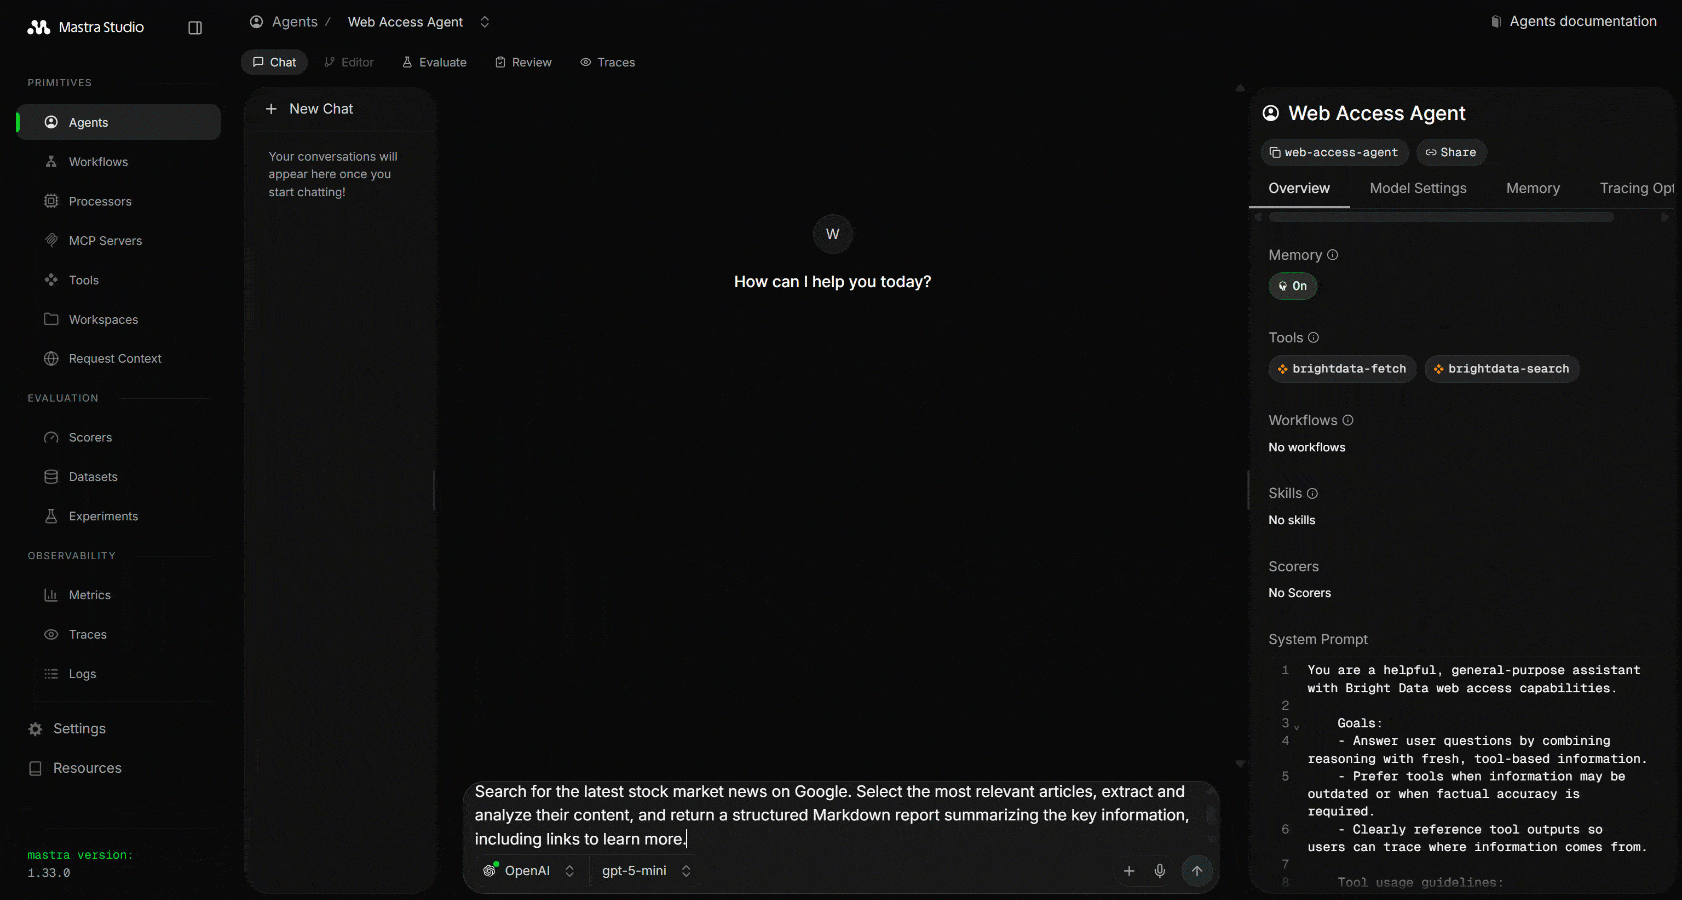Click the Memory On badge
The image size is (1682, 900).
point(1293,286)
